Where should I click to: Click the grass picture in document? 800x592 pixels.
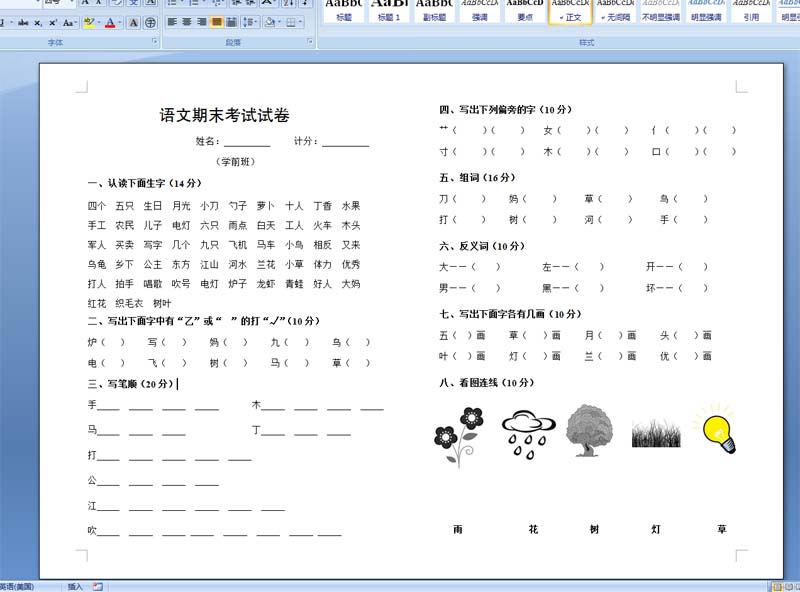[656, 433]
